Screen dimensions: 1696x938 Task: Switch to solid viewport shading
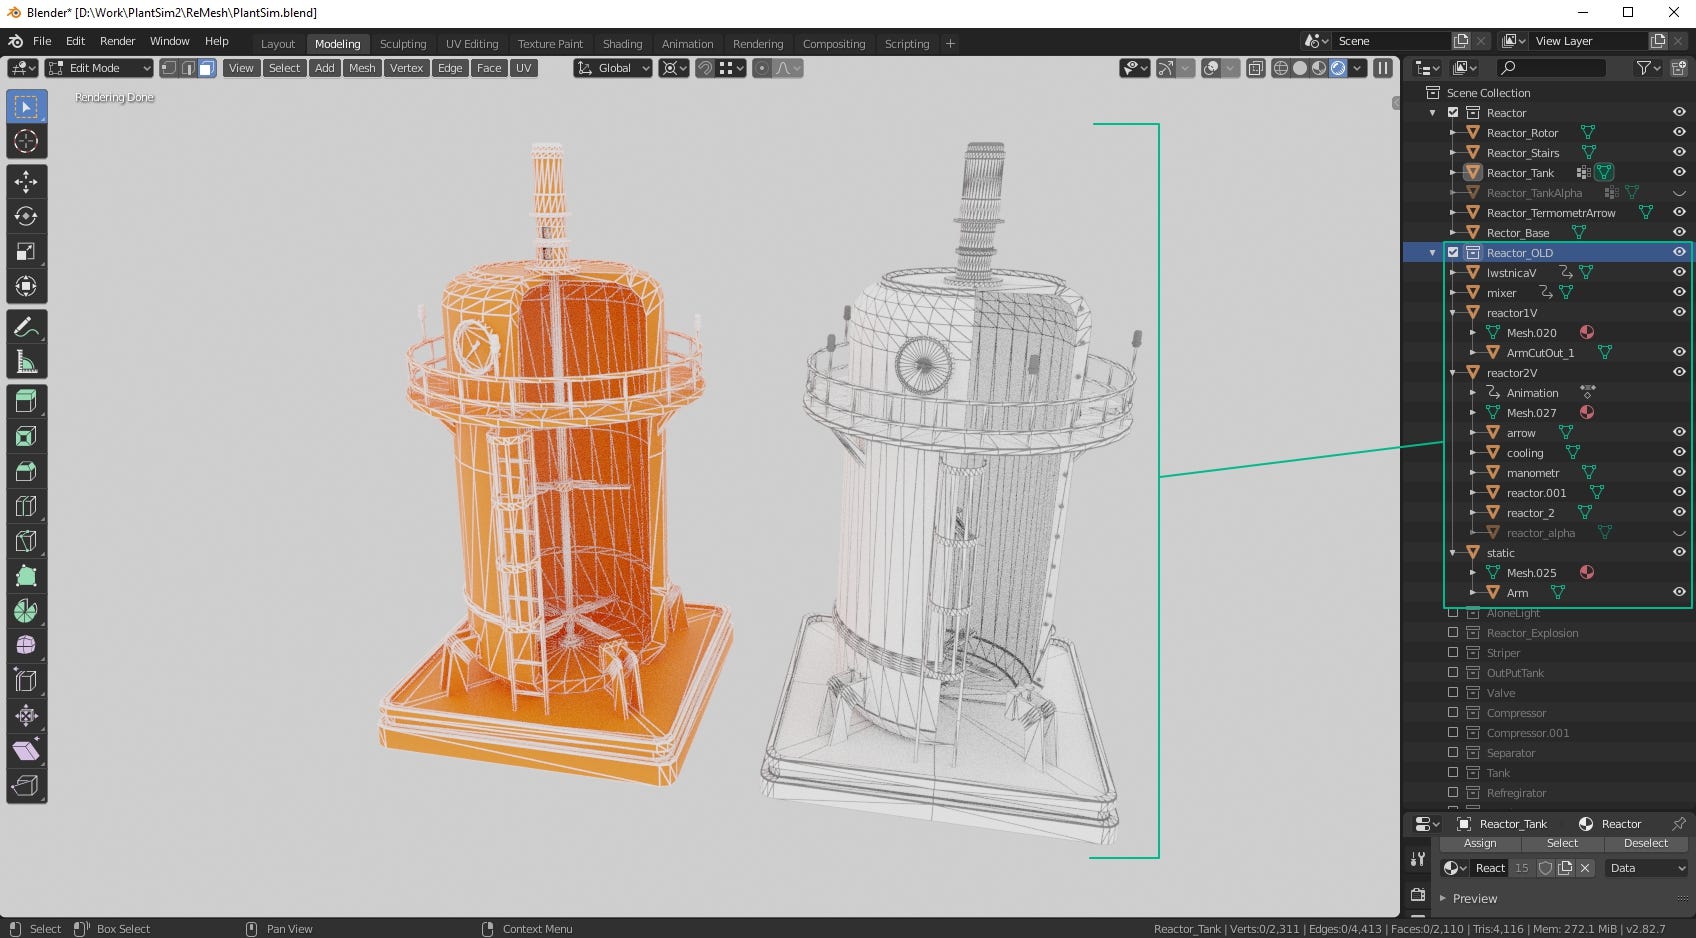(1300, 68)
